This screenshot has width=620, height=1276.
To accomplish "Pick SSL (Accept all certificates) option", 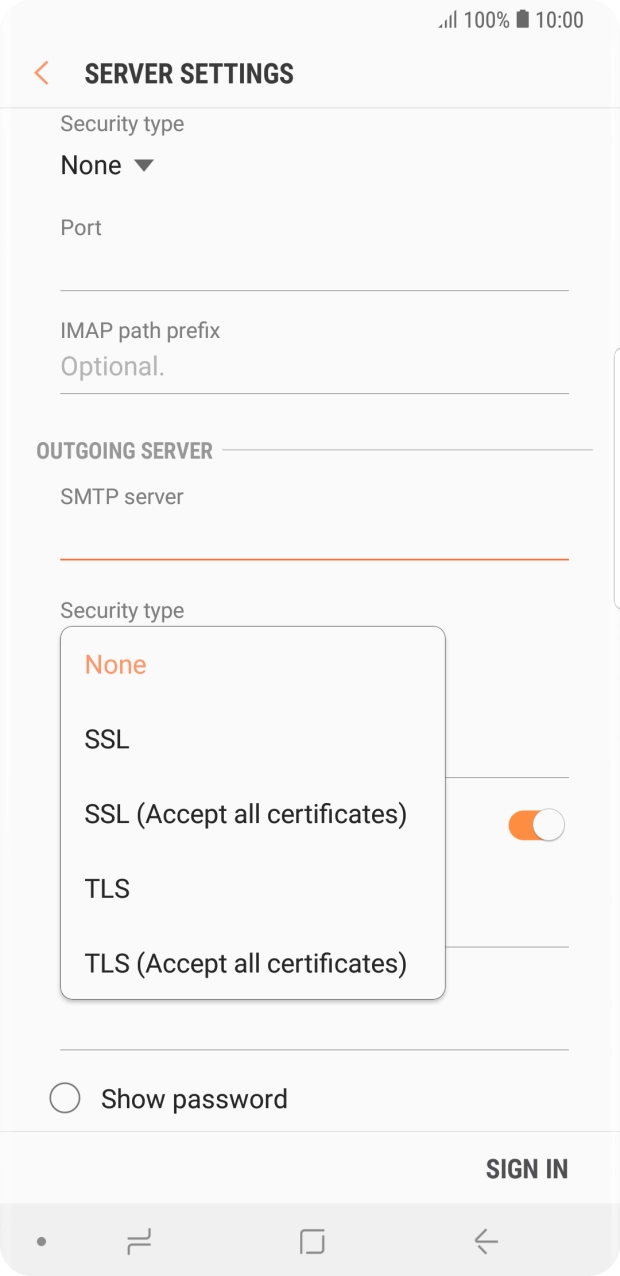I will pyautogui.click(x=246, y=814).
